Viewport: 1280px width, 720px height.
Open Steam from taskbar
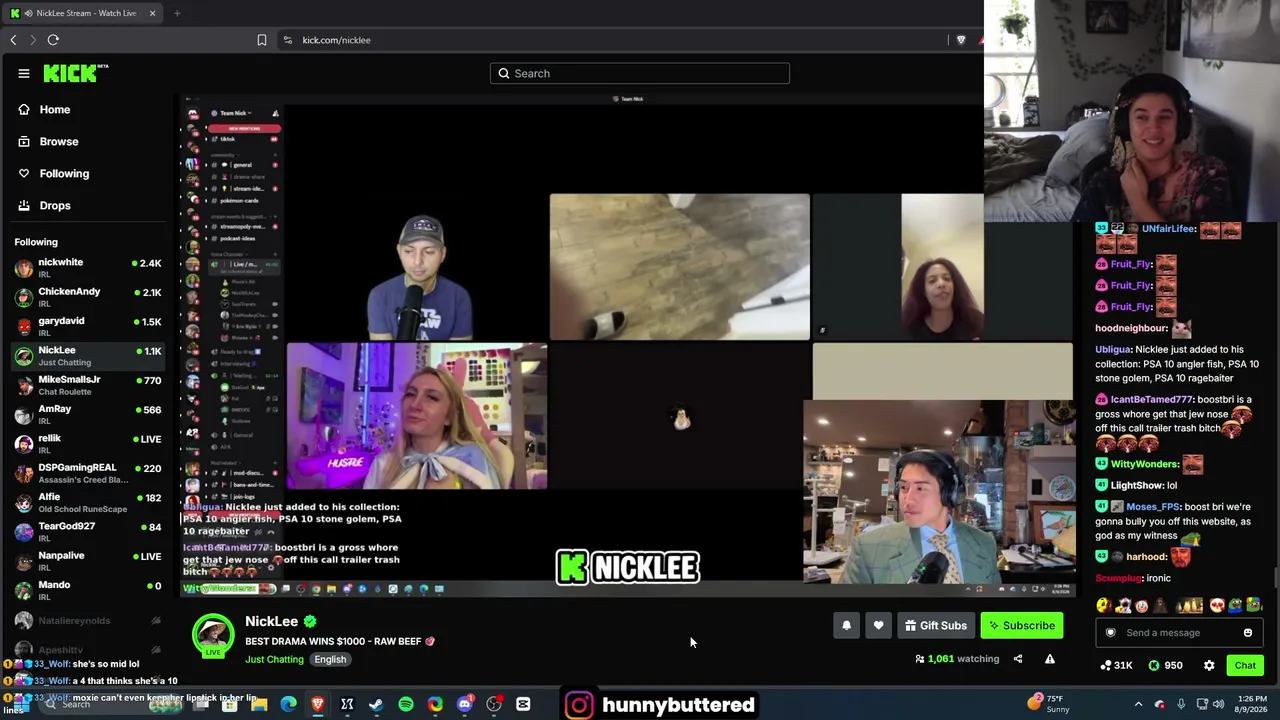[x=376, y=705]
